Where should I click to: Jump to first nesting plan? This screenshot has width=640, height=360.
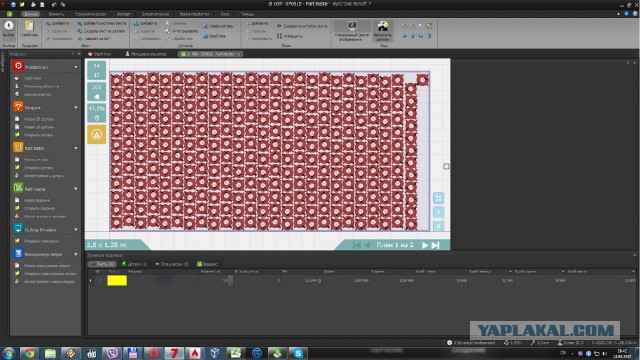point(357,245)
